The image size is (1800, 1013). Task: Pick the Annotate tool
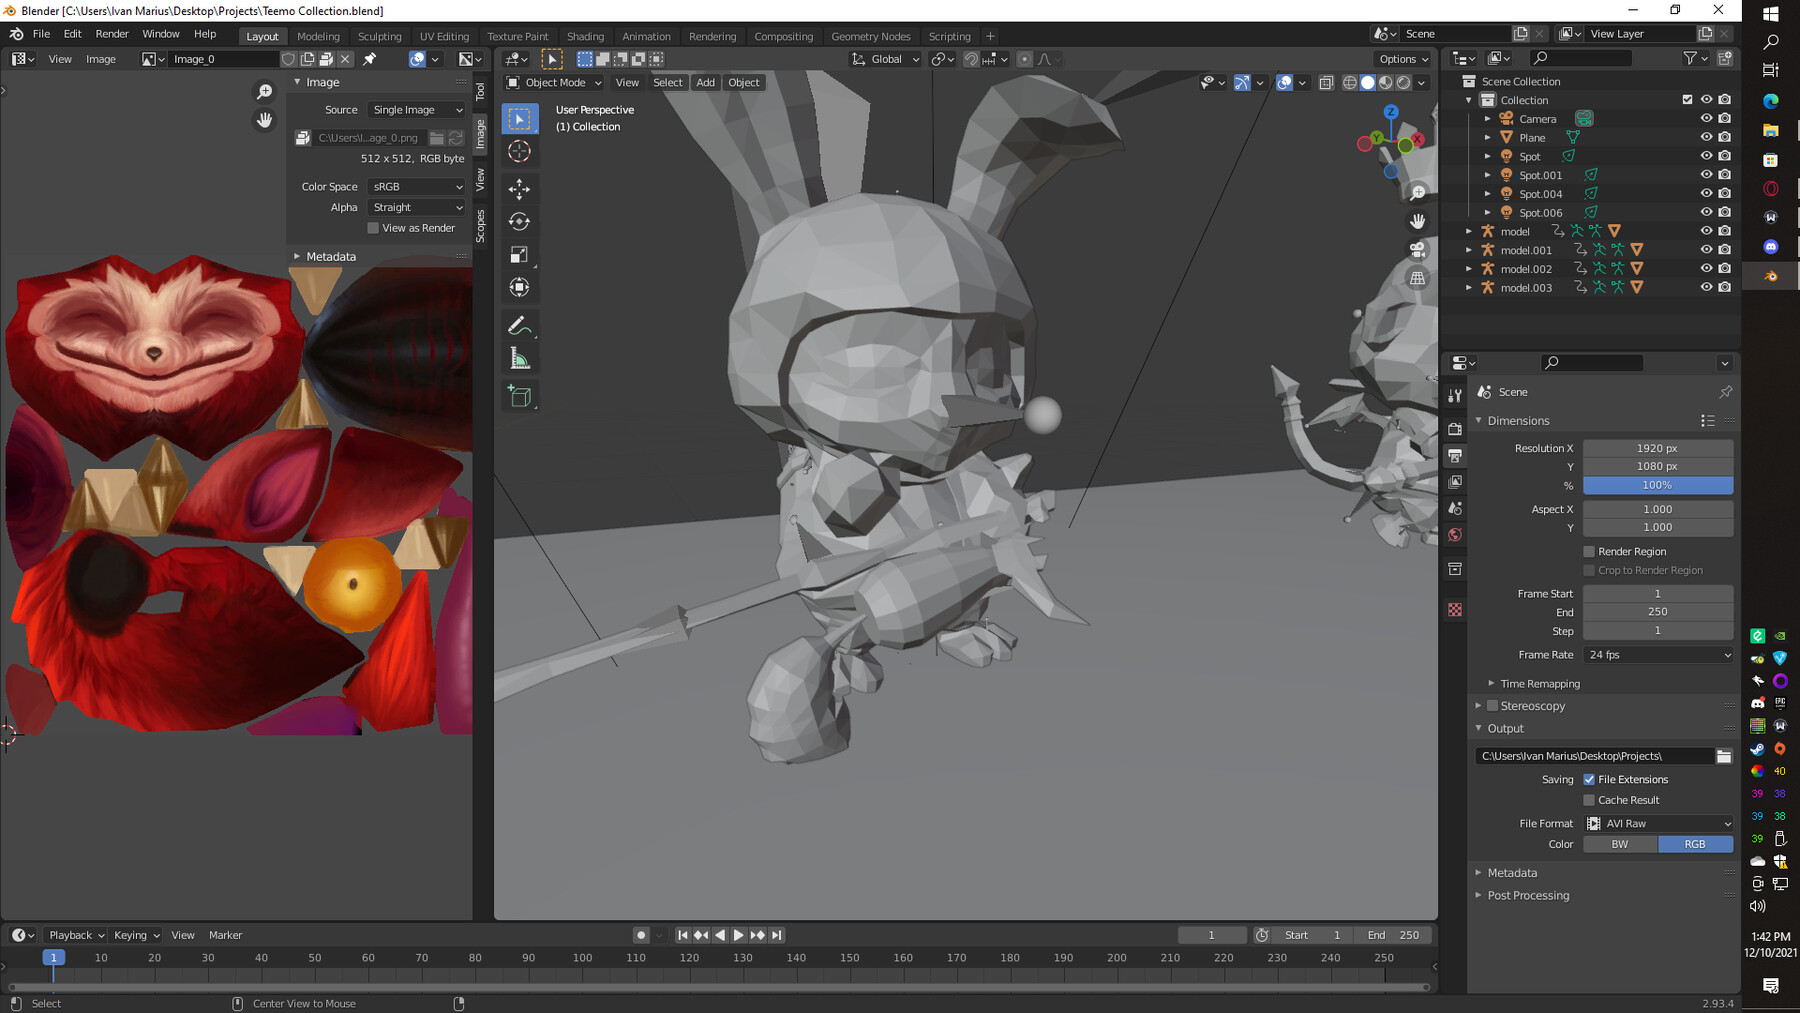pos(520,324)
